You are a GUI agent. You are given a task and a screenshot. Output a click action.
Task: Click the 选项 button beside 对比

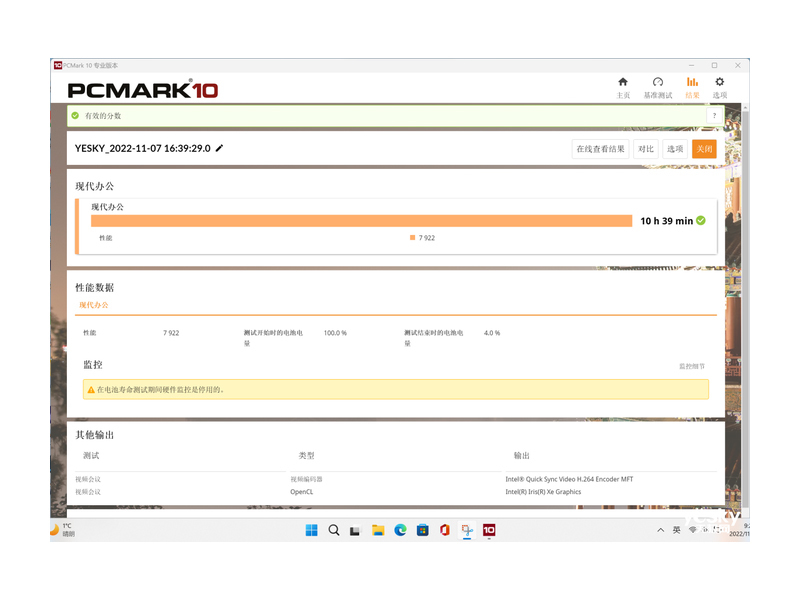tap(675, 149)
